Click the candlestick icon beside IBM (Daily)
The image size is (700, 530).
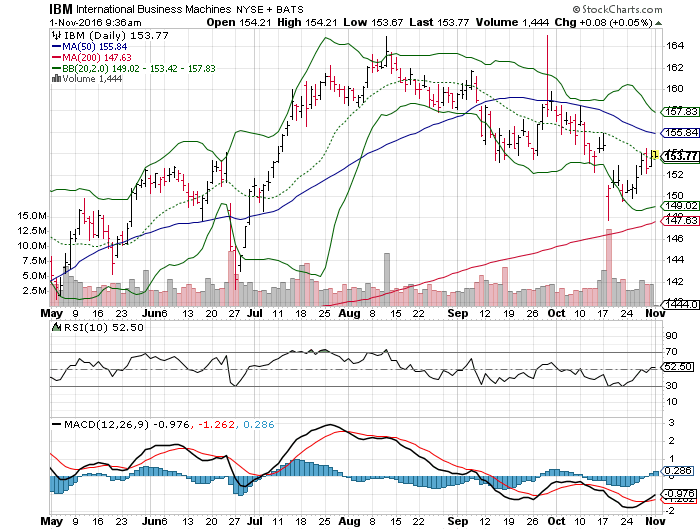coord(56,35)
